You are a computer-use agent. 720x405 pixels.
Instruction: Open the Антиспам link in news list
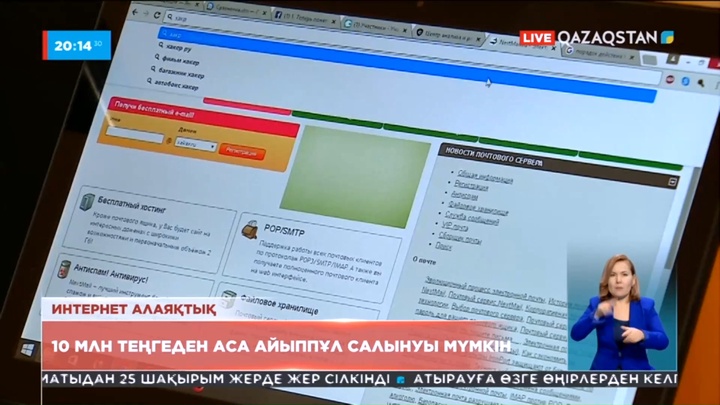[x=464, y=196]
